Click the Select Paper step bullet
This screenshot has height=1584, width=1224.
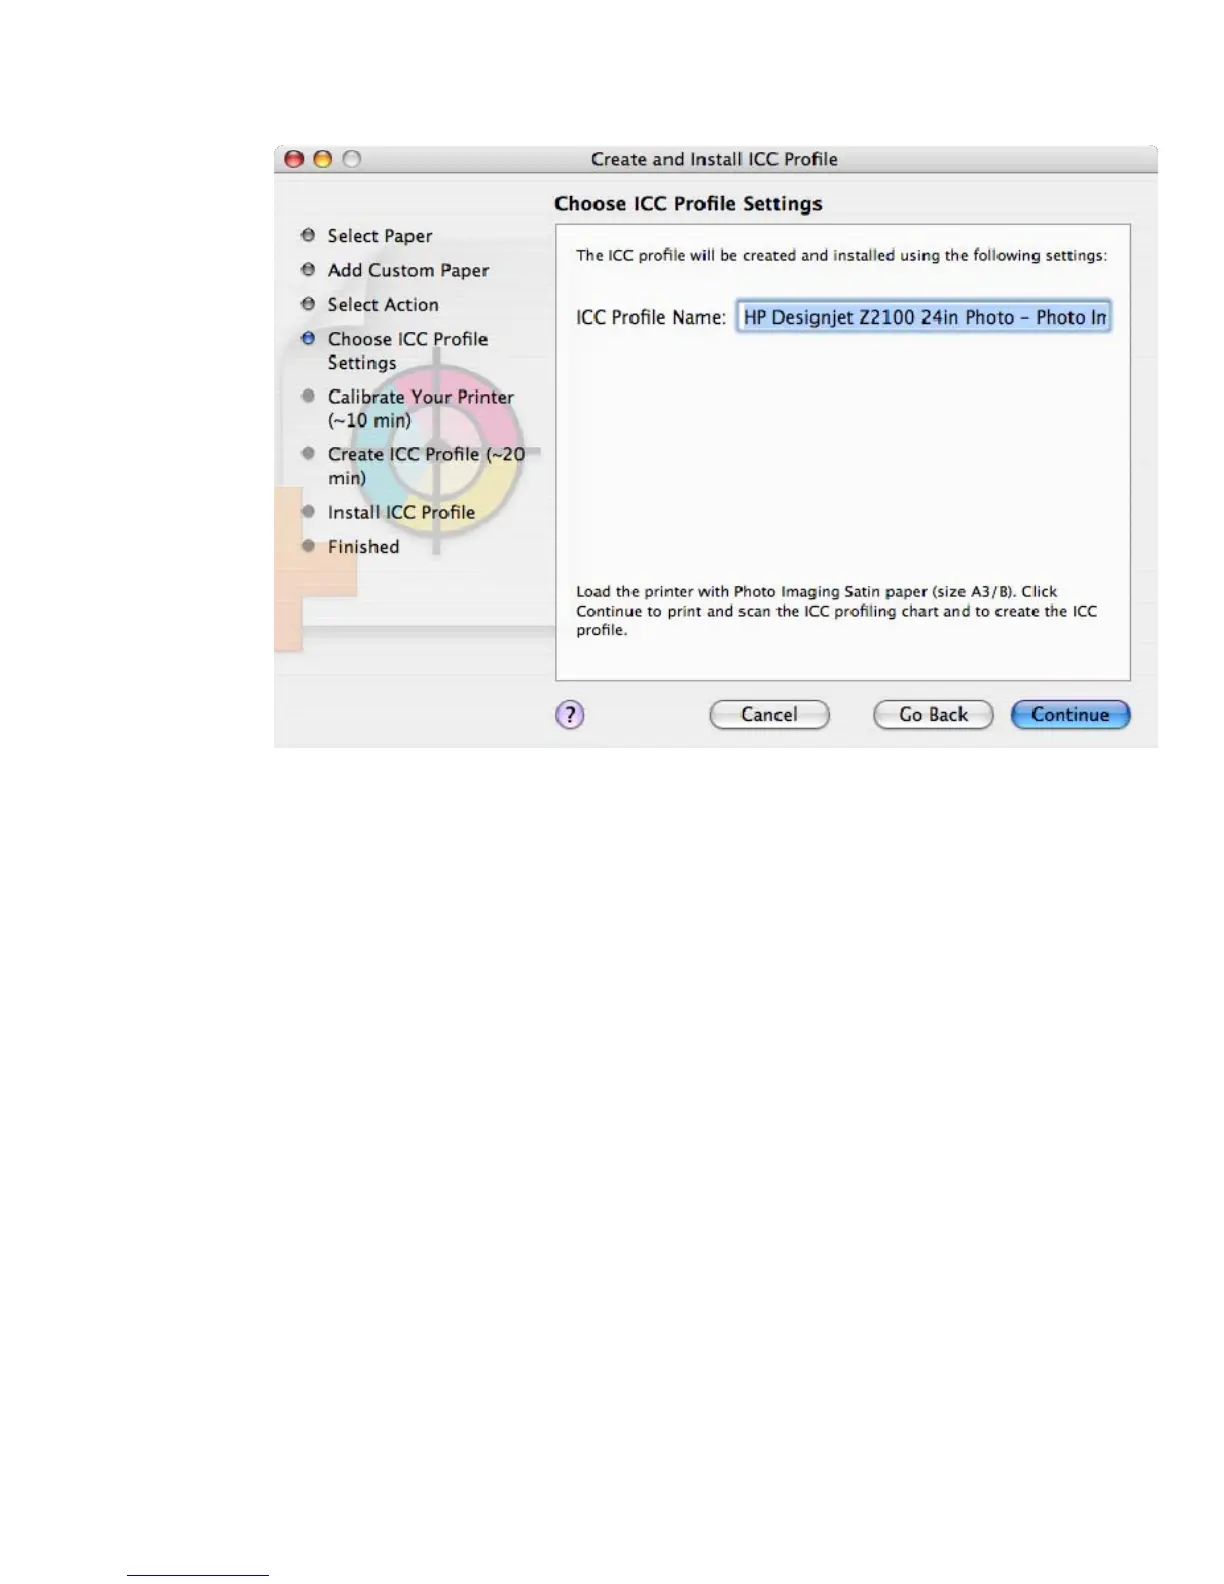click(x=308, y=235)
